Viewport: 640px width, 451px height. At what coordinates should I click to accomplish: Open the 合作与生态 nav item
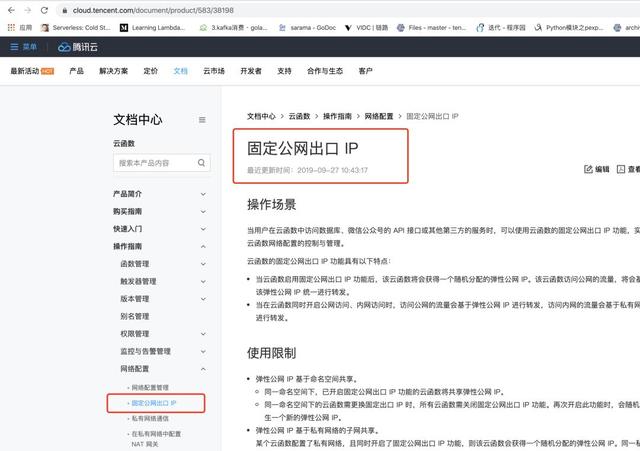click(x=325, y=71)
